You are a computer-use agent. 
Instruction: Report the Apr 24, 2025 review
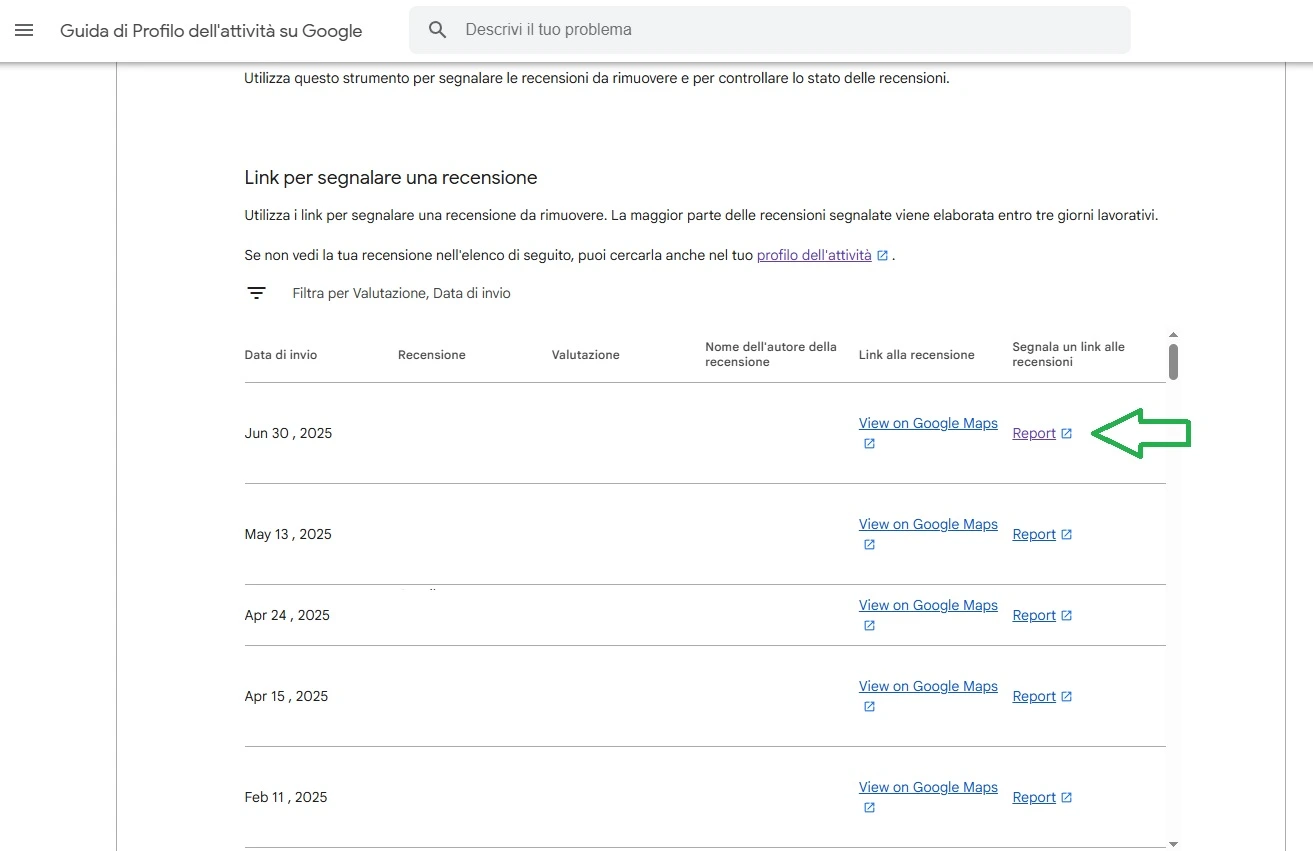pos(1034,615)
